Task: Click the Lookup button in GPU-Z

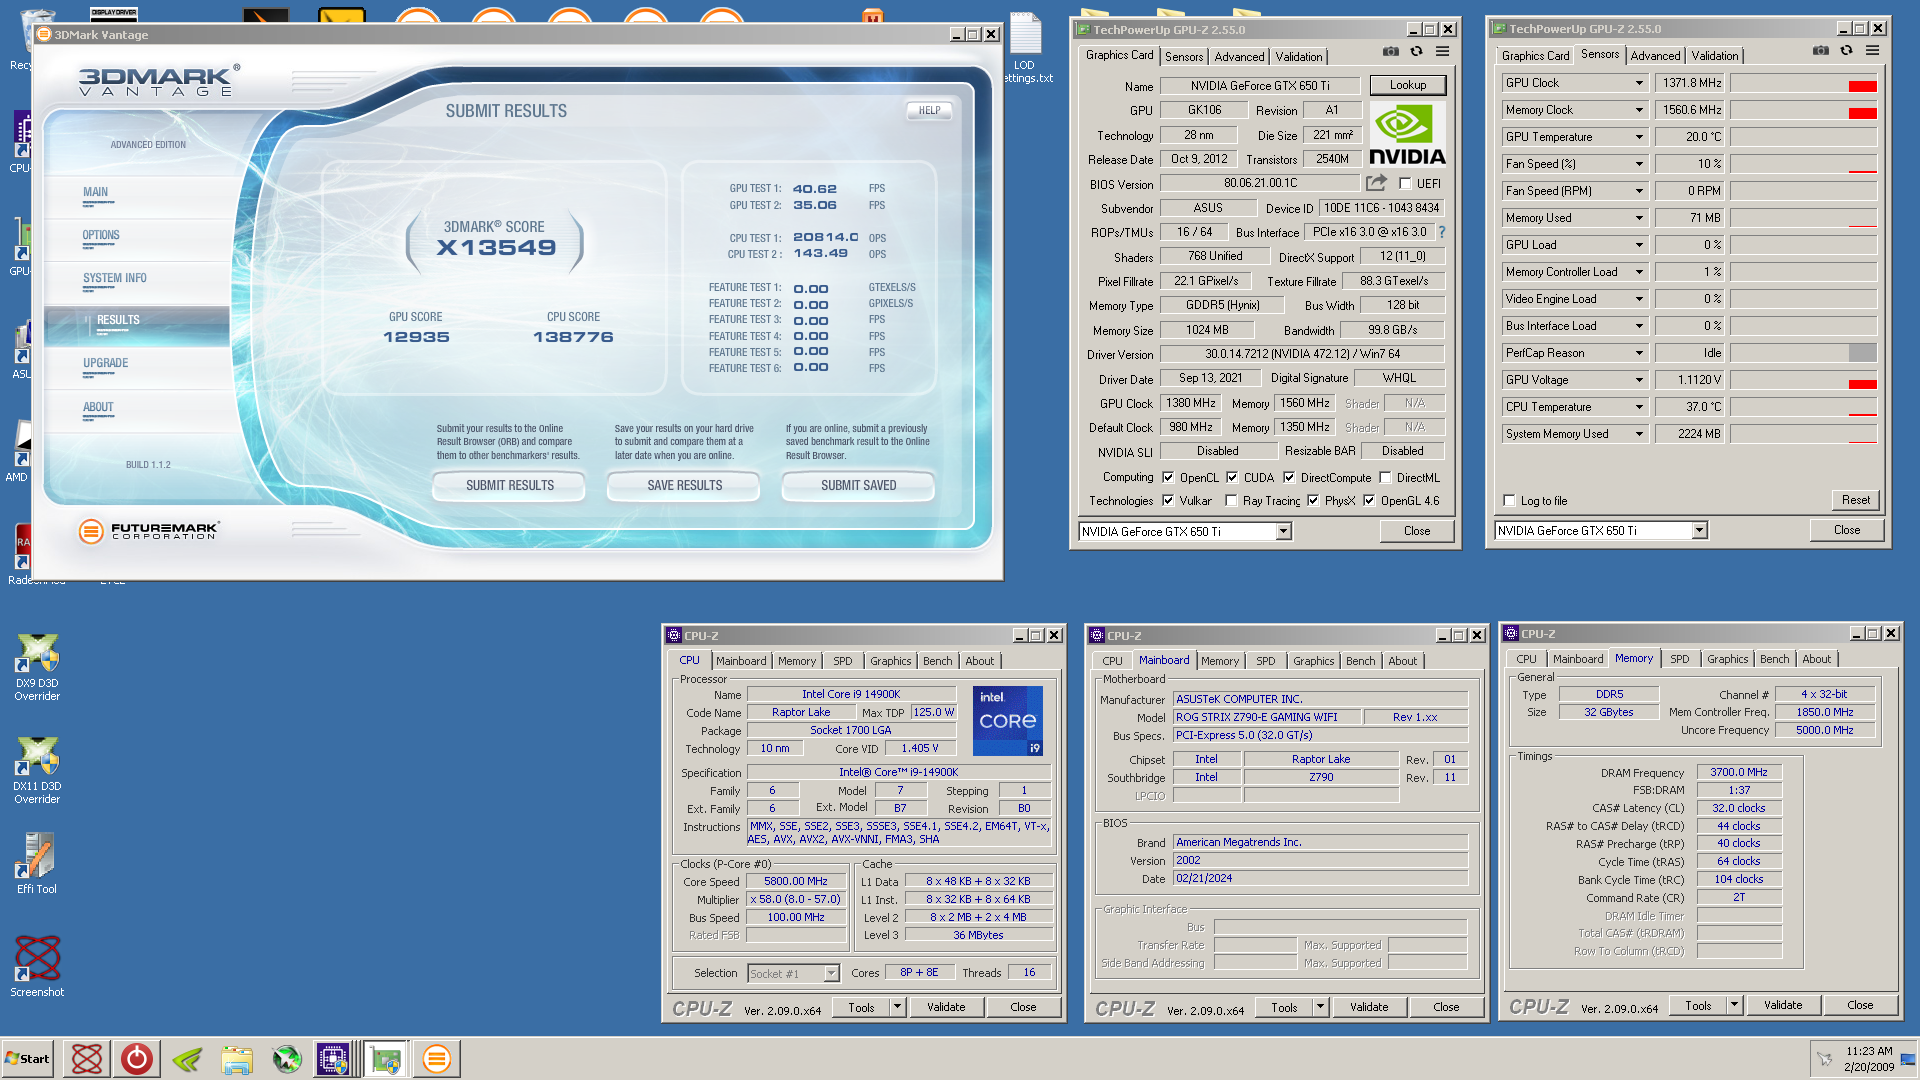Action: 1407,85
